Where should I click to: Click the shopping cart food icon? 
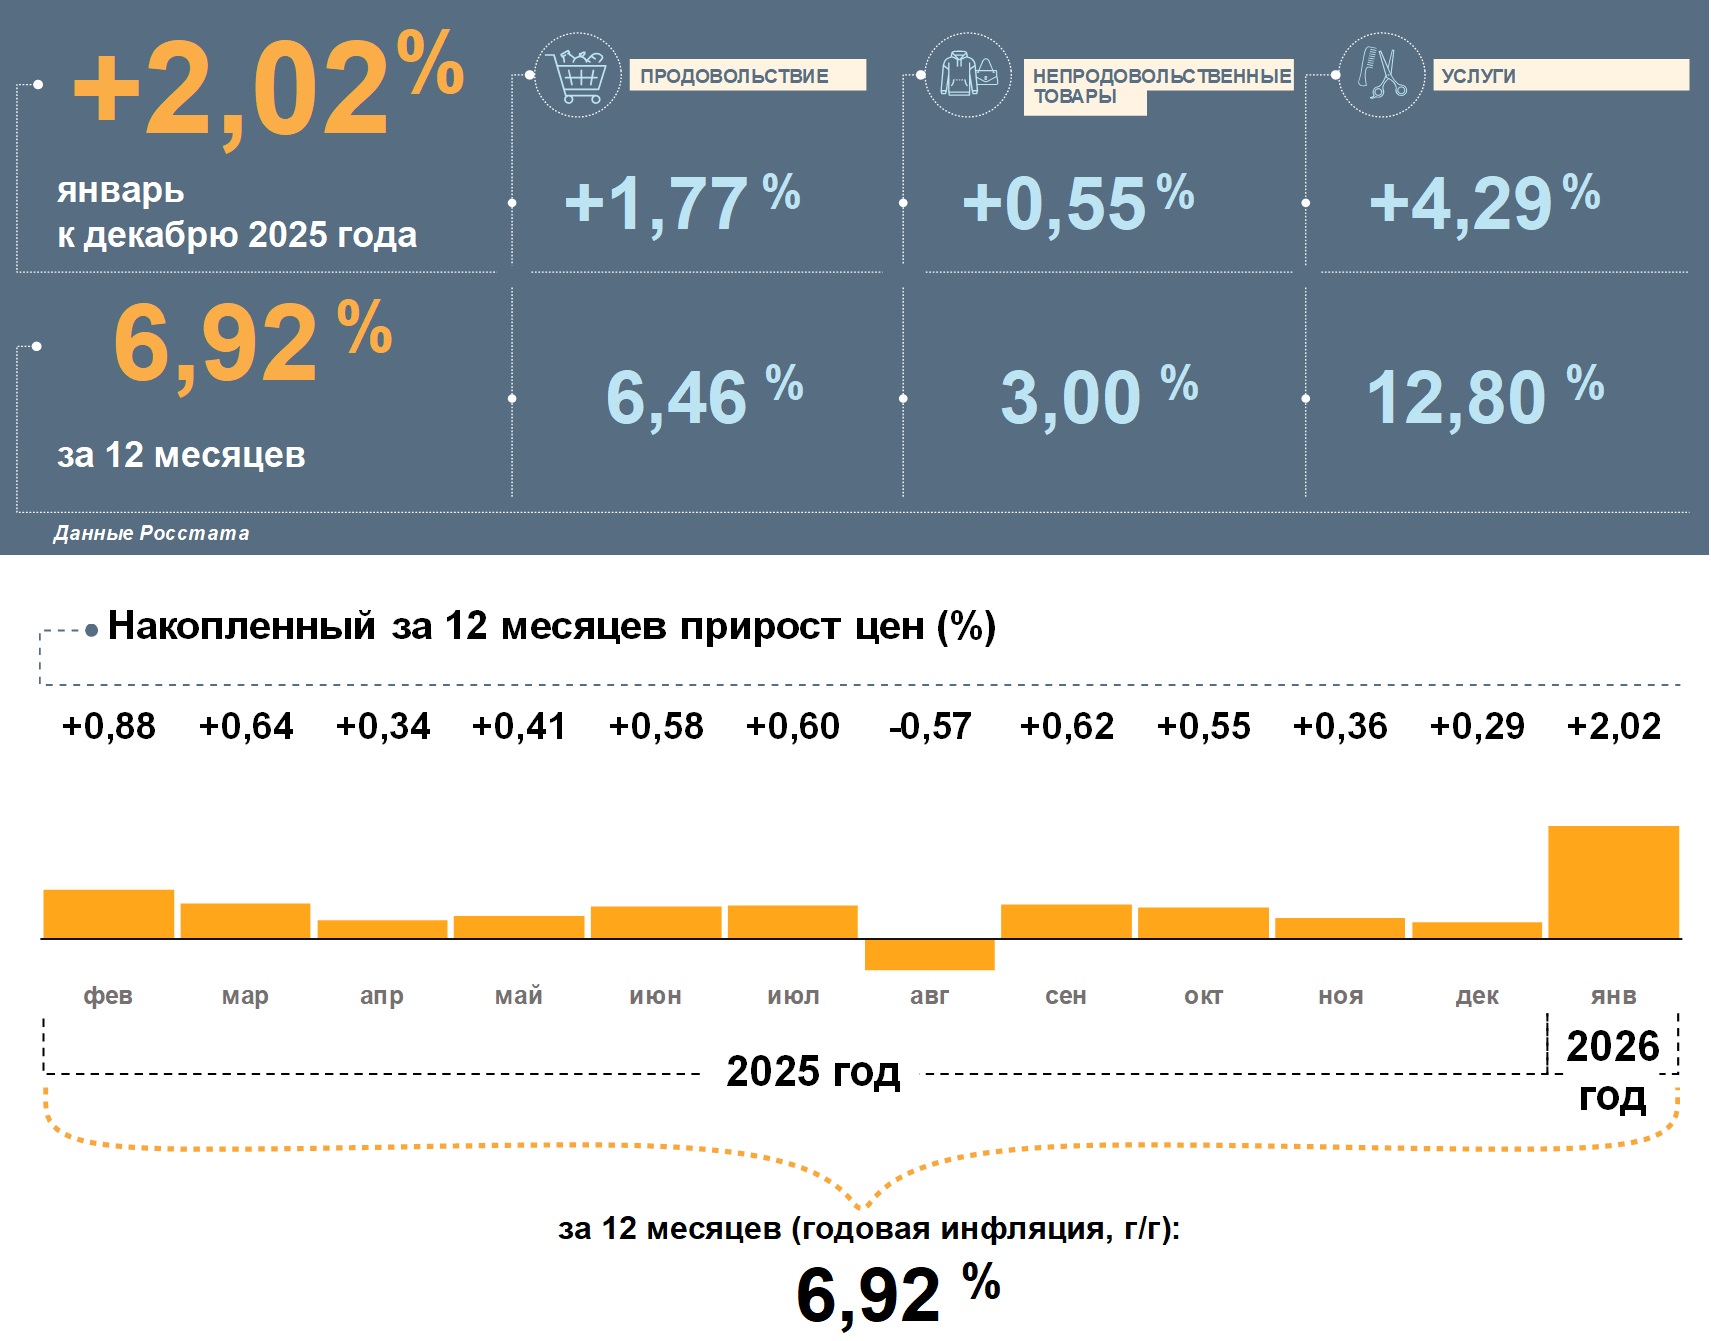click(x=578, y=75)
